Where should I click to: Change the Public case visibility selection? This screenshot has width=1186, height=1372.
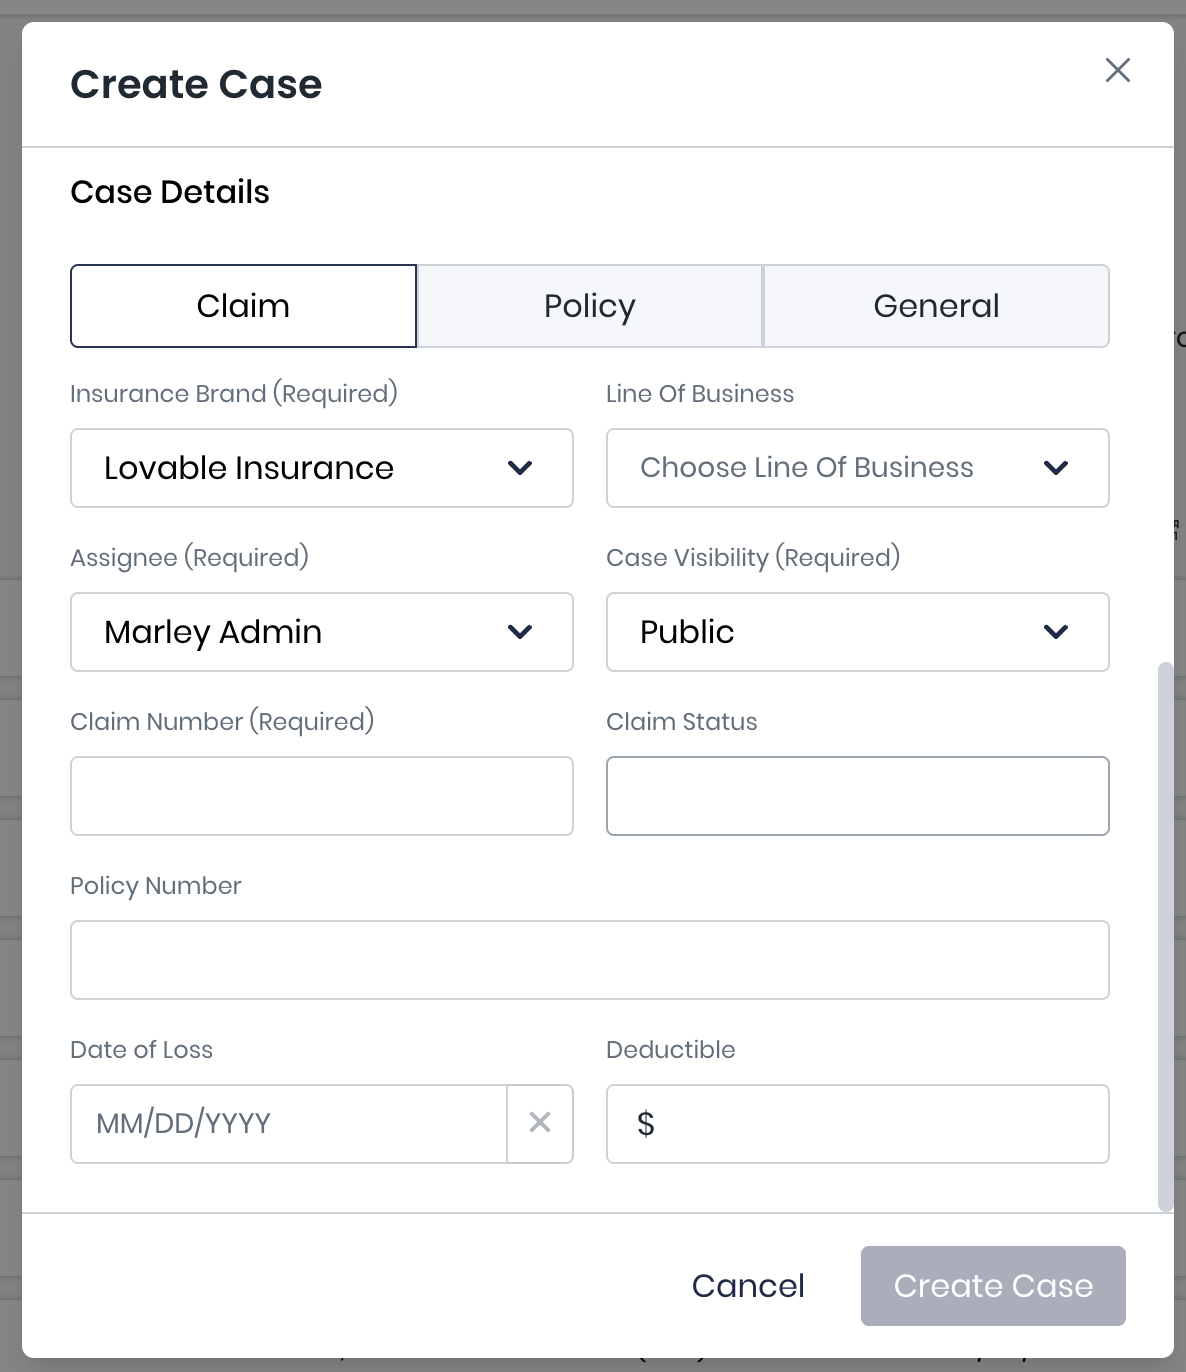pyautogui.click(x=820, y=632)
